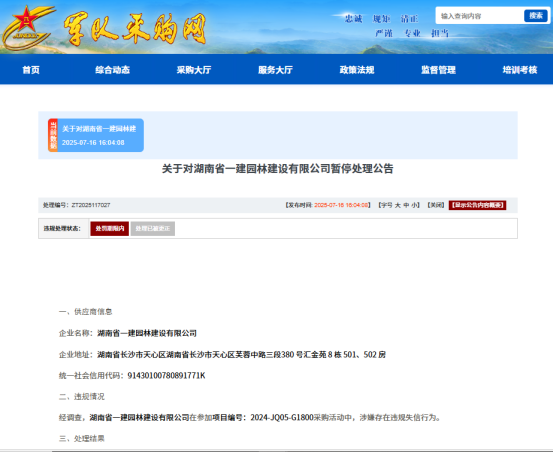Select the dark red 处罚期限内 status
The image size is (553, 453).
[x=110, y=229]
